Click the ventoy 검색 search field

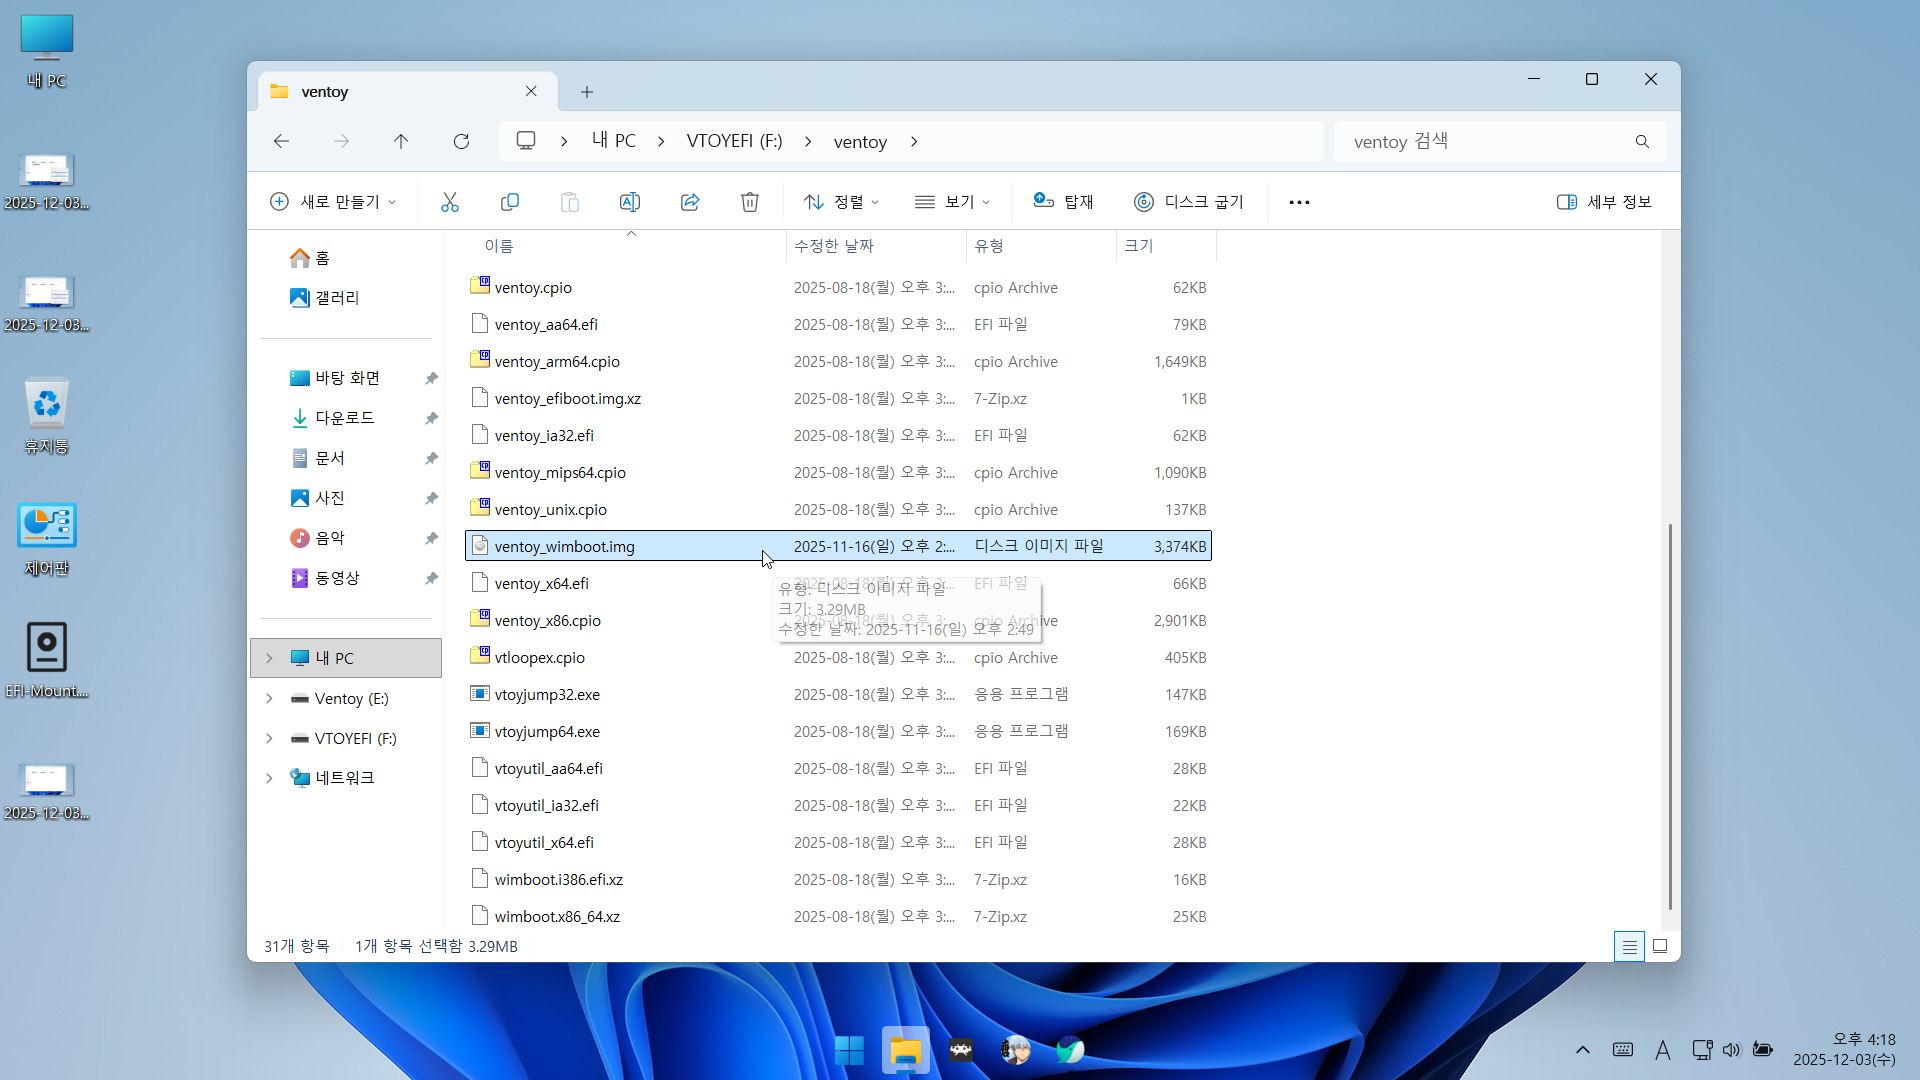click(x=1485, y=141)
